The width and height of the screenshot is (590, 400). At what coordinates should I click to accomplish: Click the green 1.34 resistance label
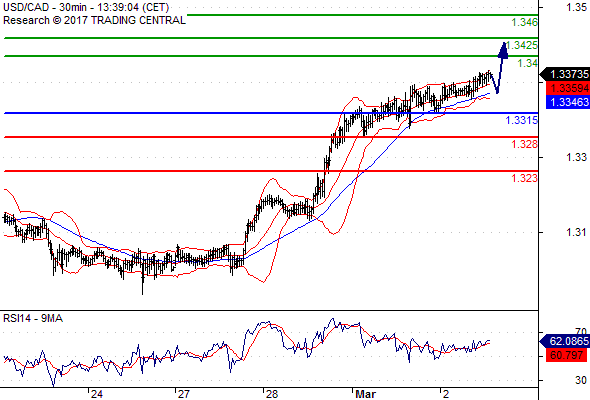(x=528, y=63)
